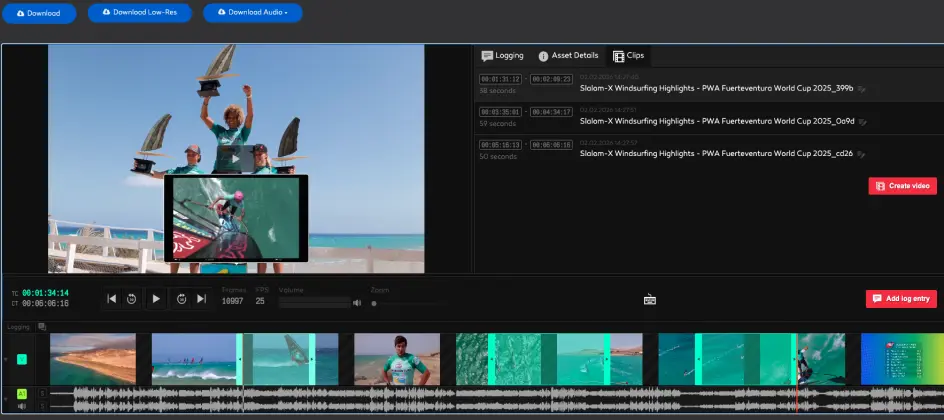This screenshot has height=420, width=944.
Task: Click the colorful results table thumbnail
Action: pos(902,359)
